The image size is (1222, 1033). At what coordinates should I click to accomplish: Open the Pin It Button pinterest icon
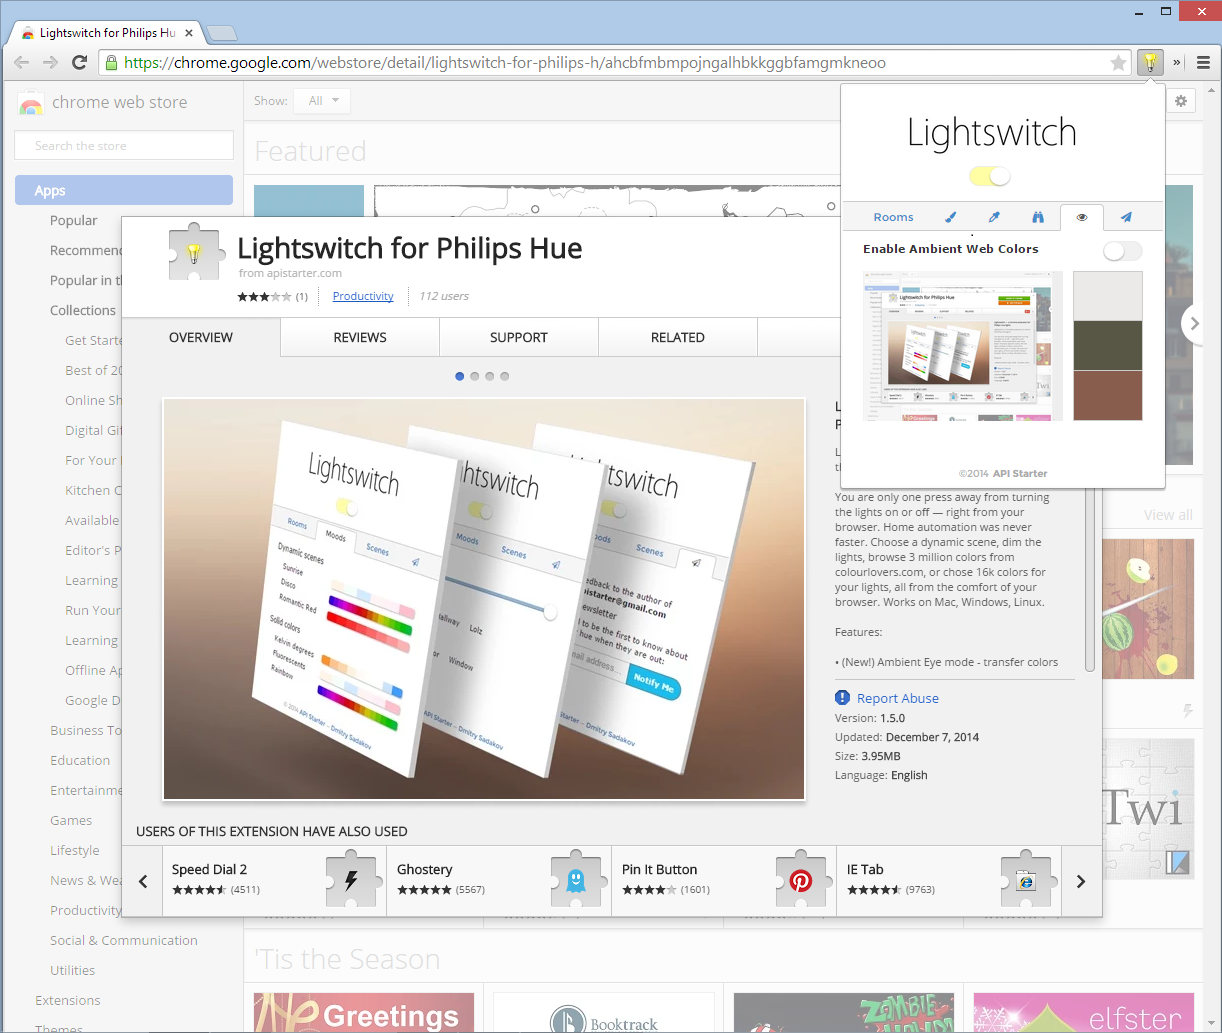click(x=801, y=880)
